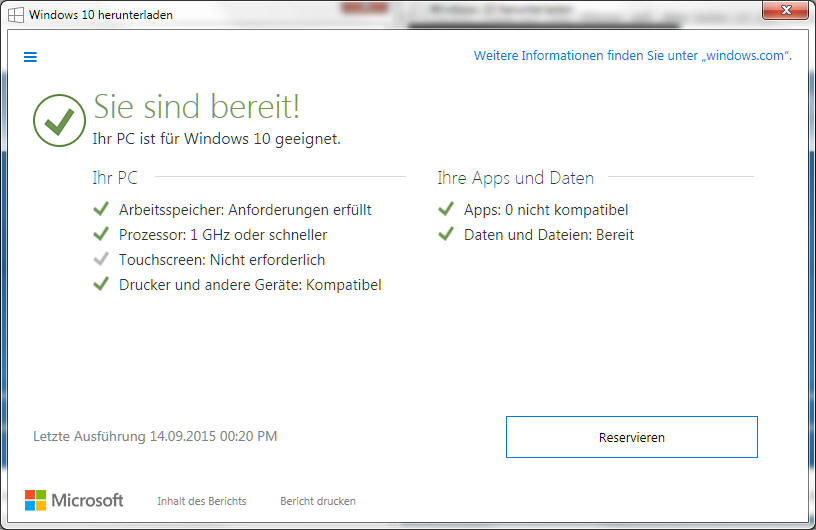
Task: Click the 'Sie sind bereit!' heading
Action: coord(197,107)
